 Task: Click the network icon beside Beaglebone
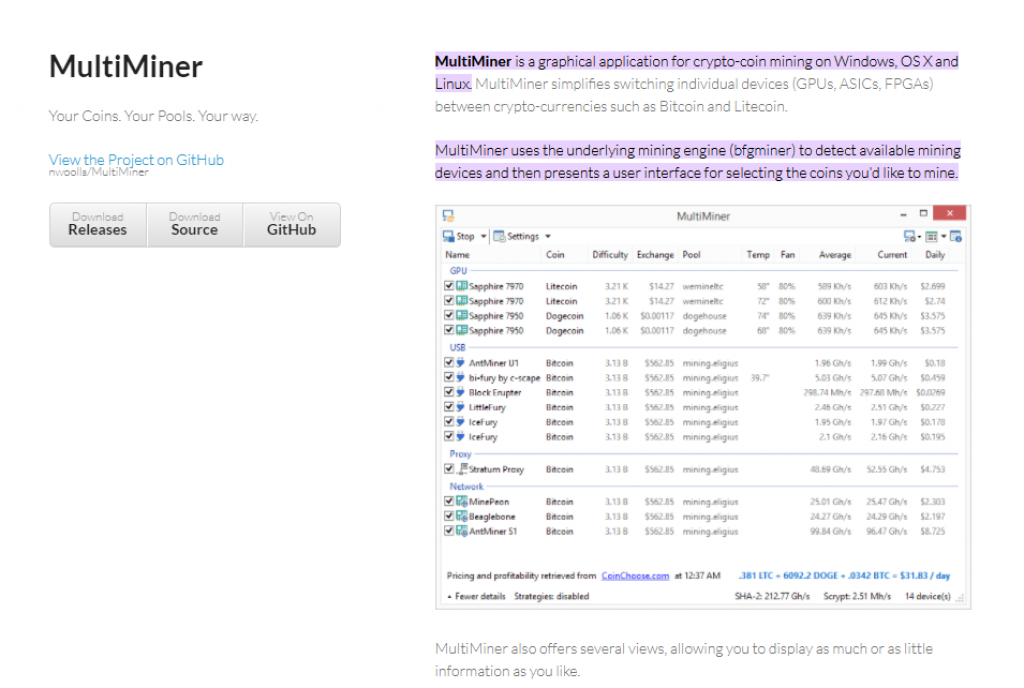pos(462,516)
